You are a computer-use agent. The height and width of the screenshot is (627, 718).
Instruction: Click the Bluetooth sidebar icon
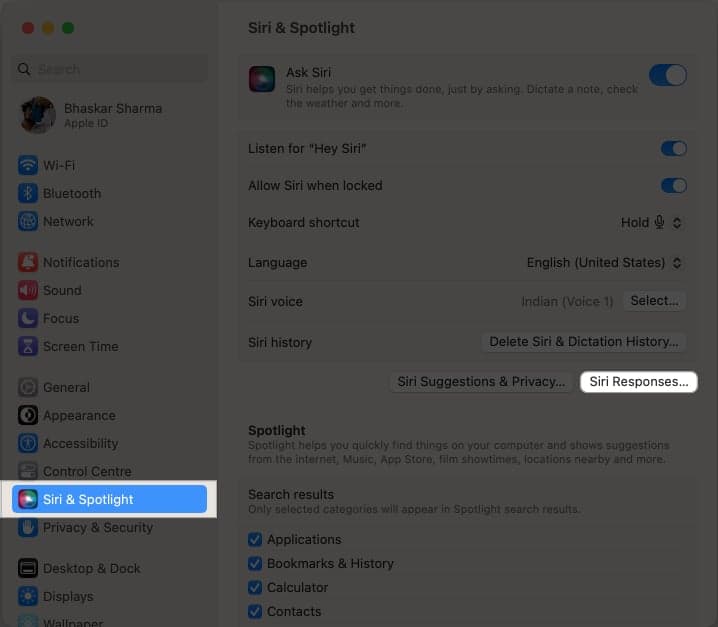point(28,193)
